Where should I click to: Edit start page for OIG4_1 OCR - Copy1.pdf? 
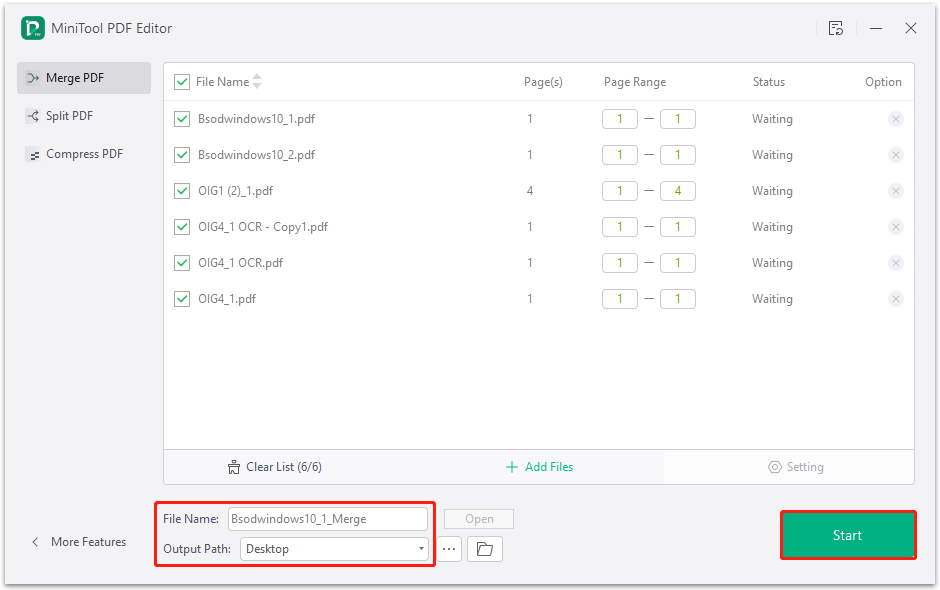[620, 227]
